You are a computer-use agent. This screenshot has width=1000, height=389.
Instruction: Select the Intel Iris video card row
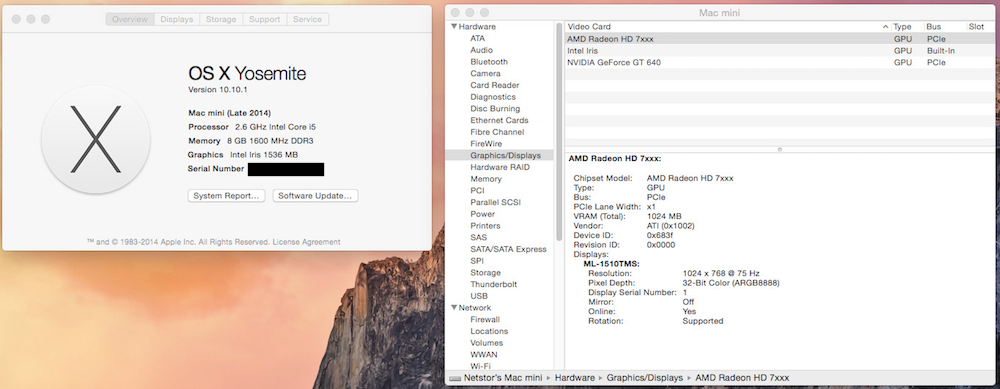click(779, 50)
